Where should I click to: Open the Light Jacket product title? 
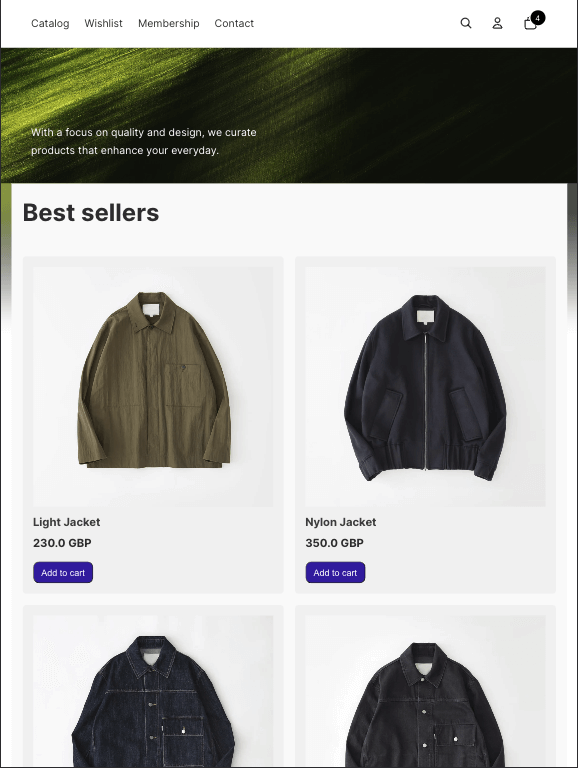67,522
